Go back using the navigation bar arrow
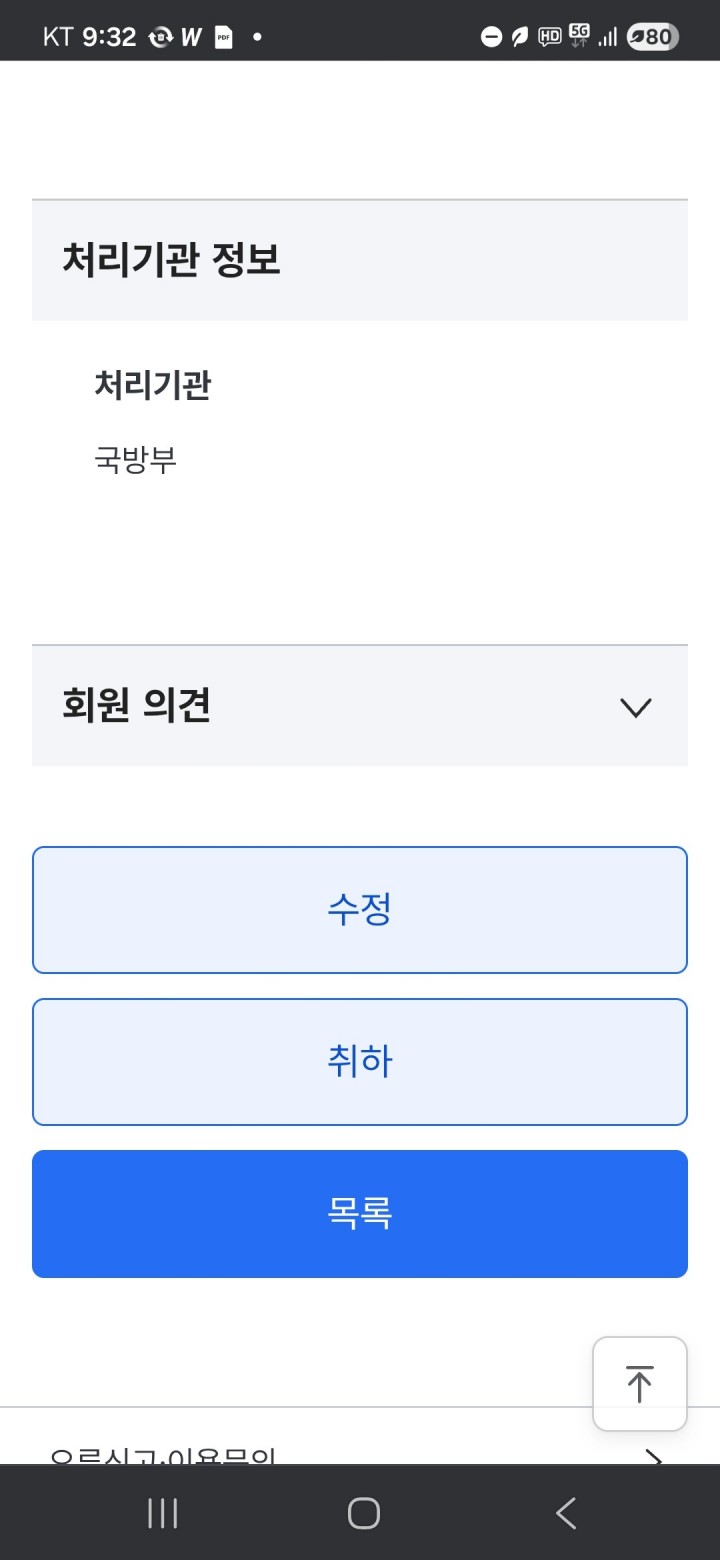This screenshot has height=1560, width=720. (566, 1513)
